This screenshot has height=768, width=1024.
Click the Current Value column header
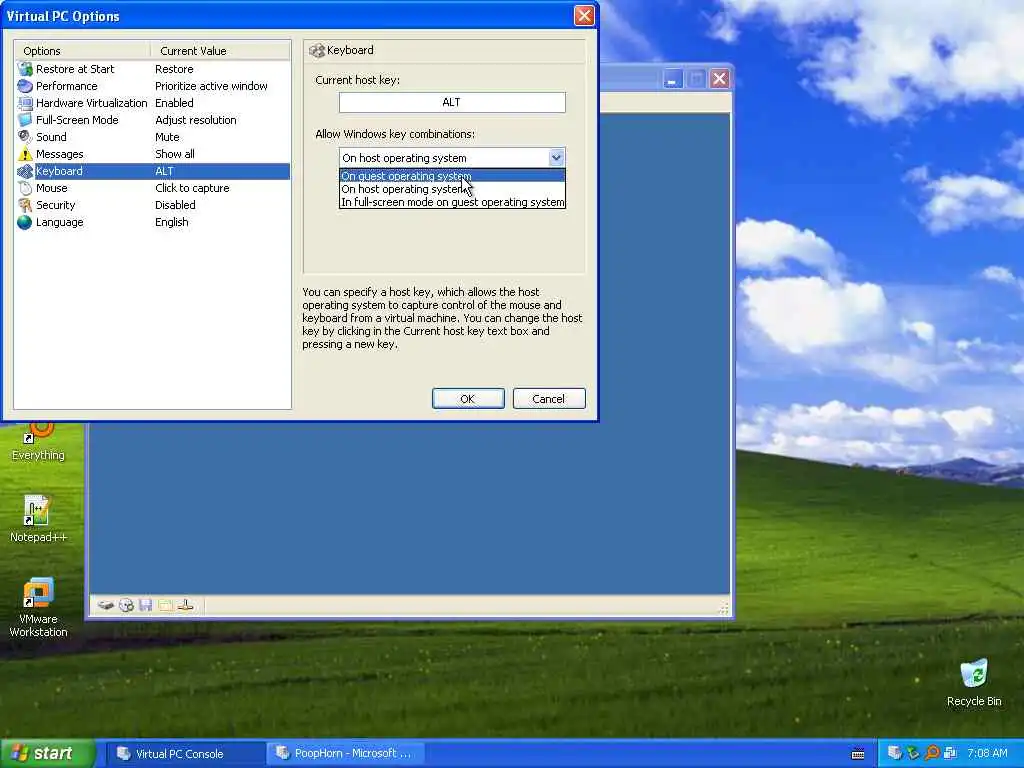point(221,51)
